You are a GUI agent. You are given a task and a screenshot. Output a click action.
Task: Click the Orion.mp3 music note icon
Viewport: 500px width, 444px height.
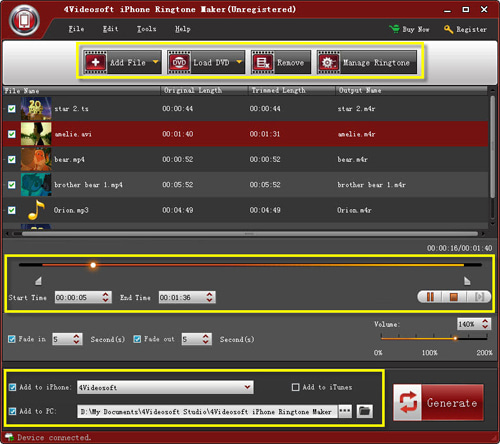[36, 210]
